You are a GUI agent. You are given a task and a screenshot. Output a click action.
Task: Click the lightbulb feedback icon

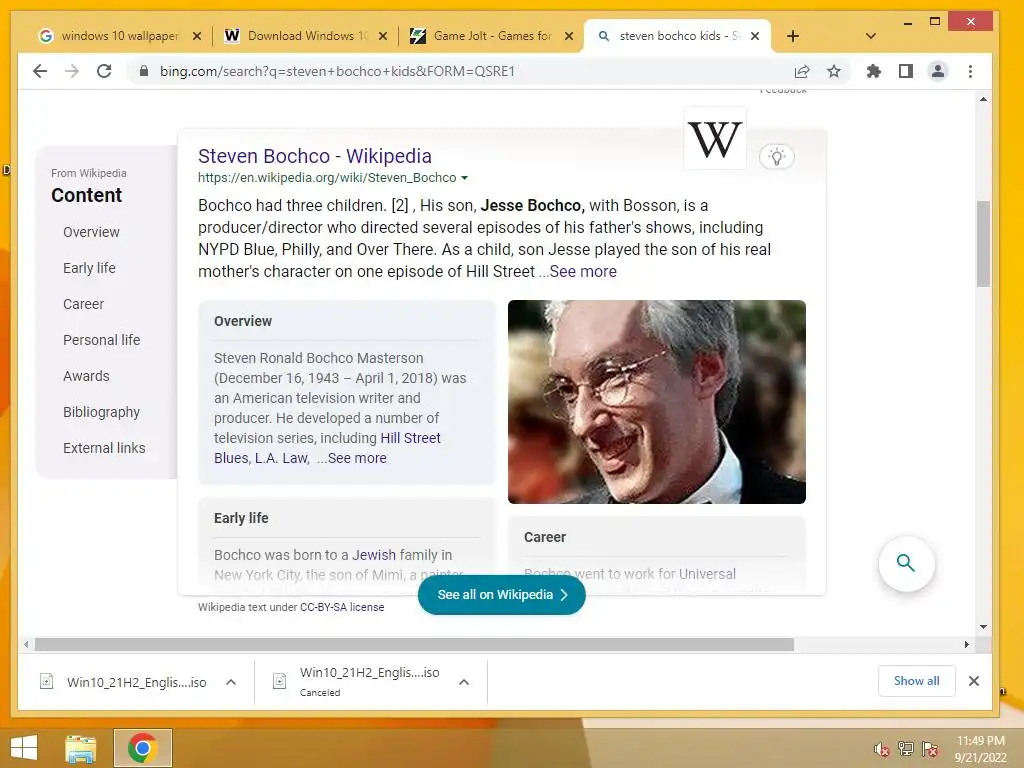(x=776, y=157)
